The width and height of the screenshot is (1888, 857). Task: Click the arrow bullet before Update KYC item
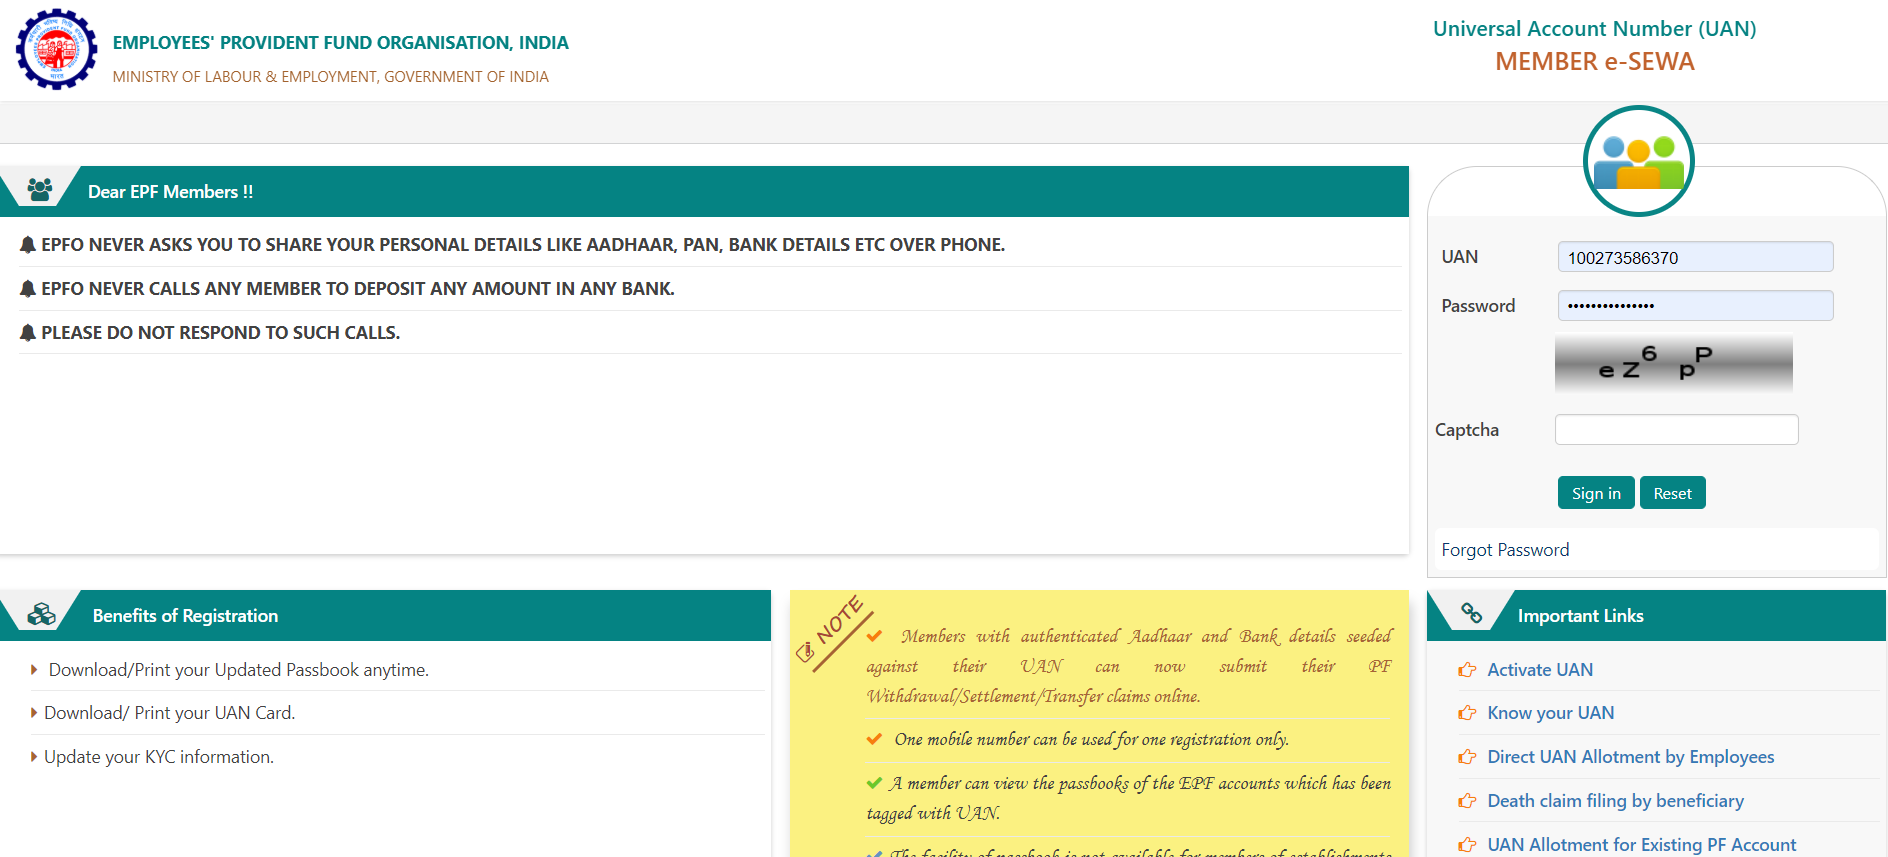[35, 757]
